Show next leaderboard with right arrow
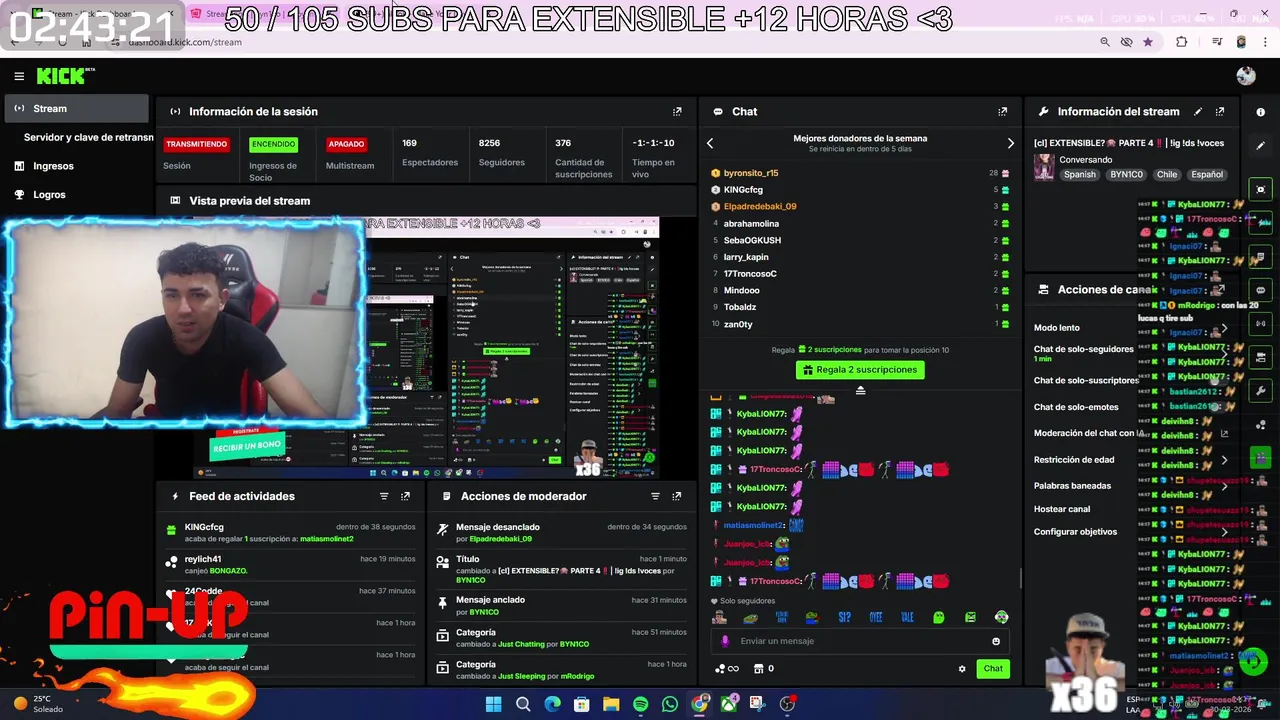Image resolution: width=1280 pixels, height=720 pixels. (1010, 143)
